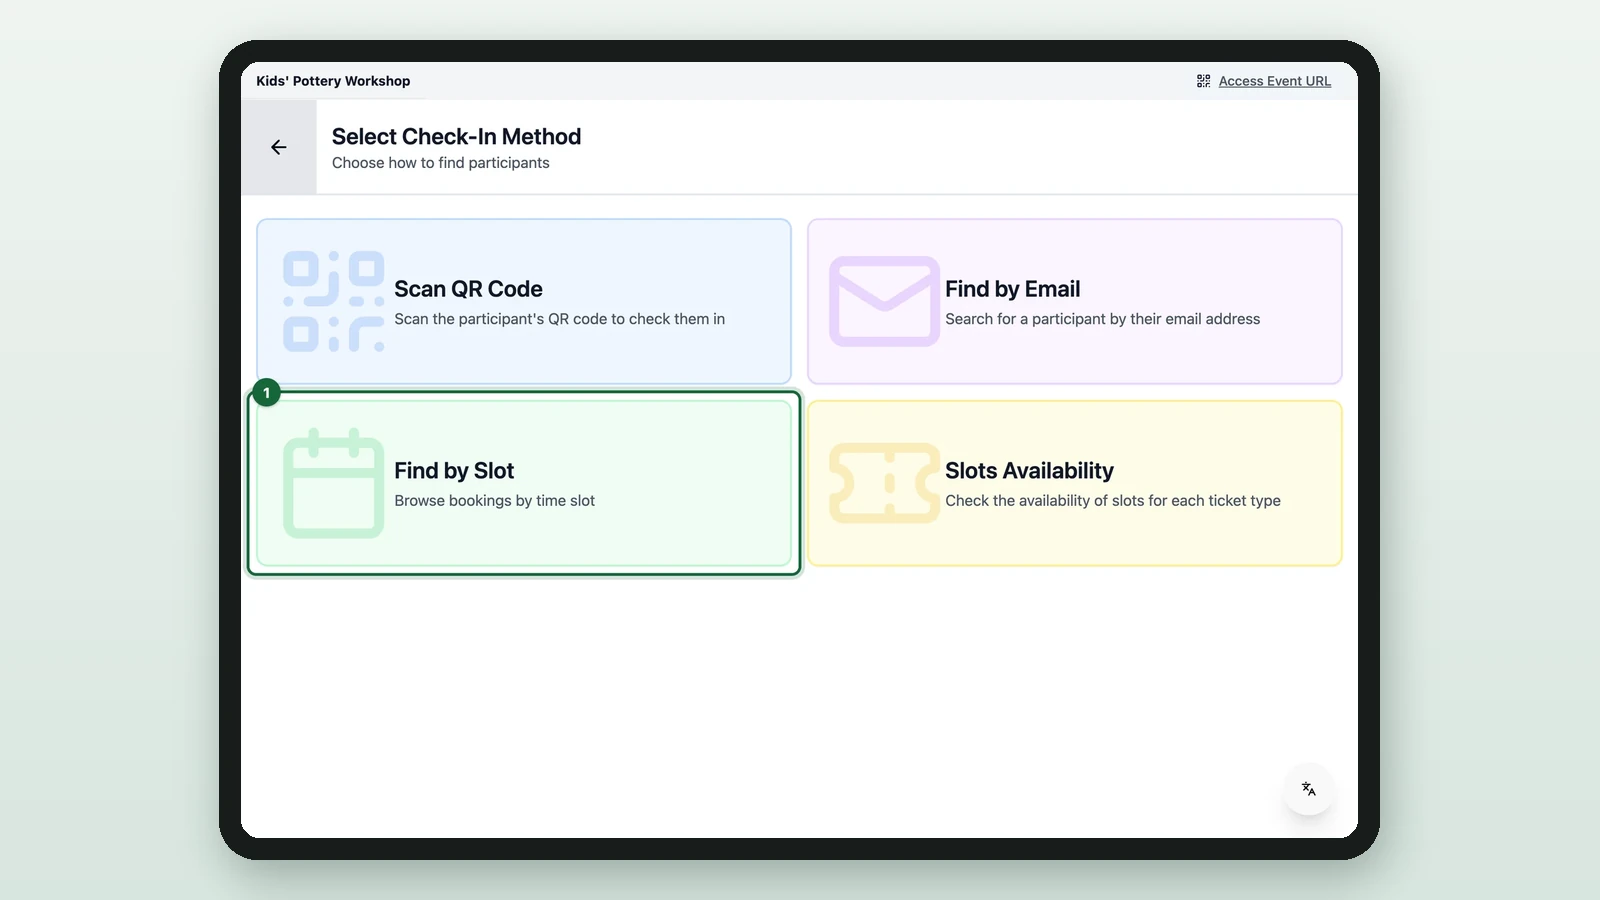Click the calendar icon in Find by Slot card
This screenshot has width=1600, height=900.
(x=334, y=483)
